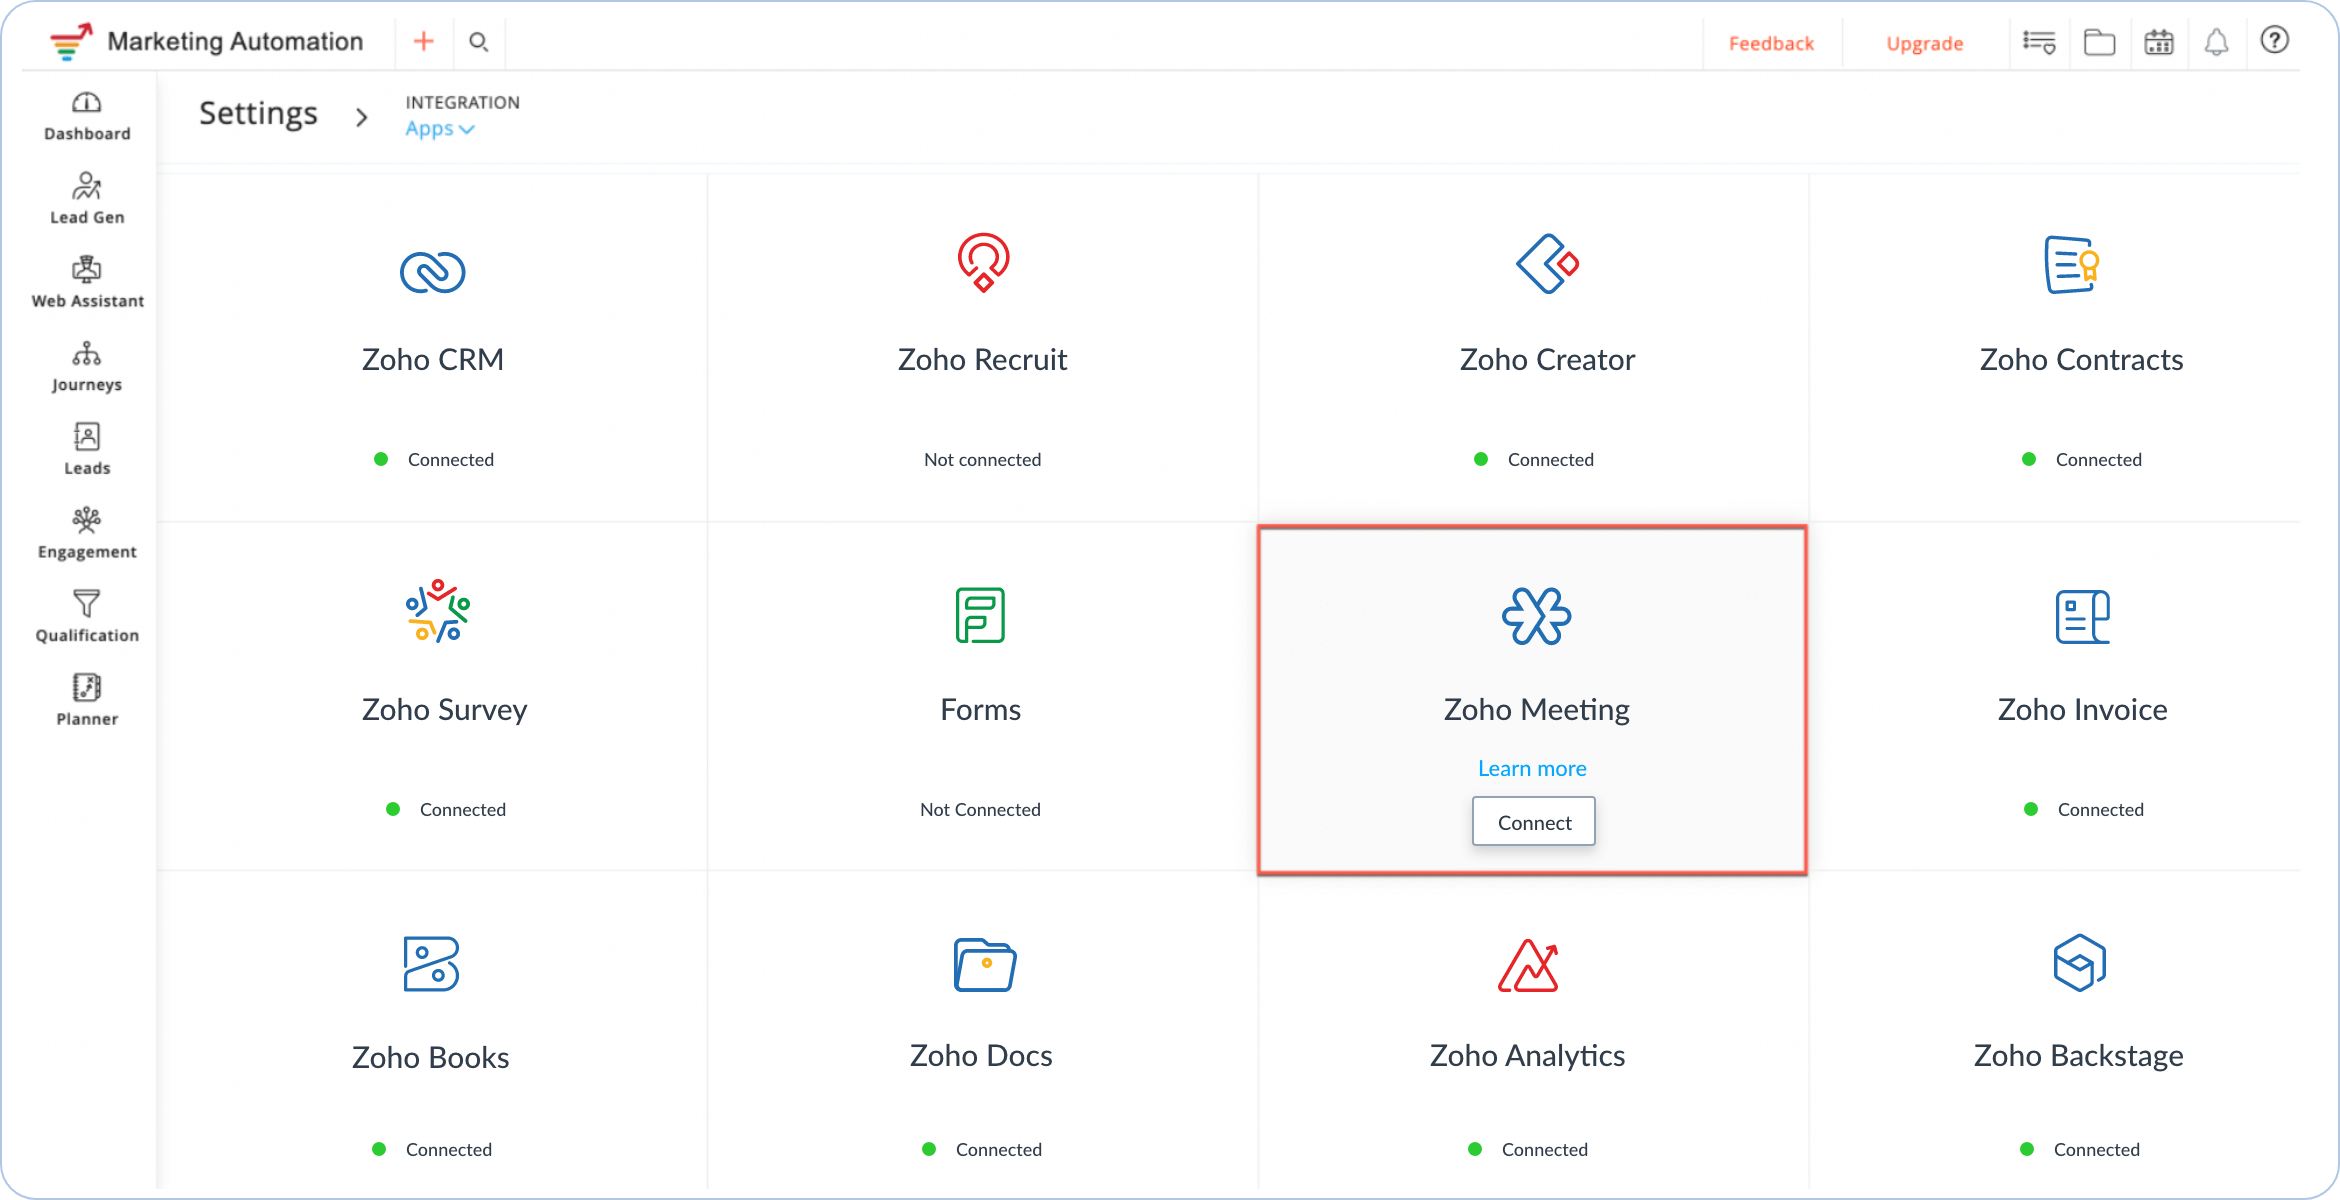Viewport: 2340px width, 1200px height.
Task: Open Lead Gen sidebar section
Action: pyautogui.click(x=87, y=199)
